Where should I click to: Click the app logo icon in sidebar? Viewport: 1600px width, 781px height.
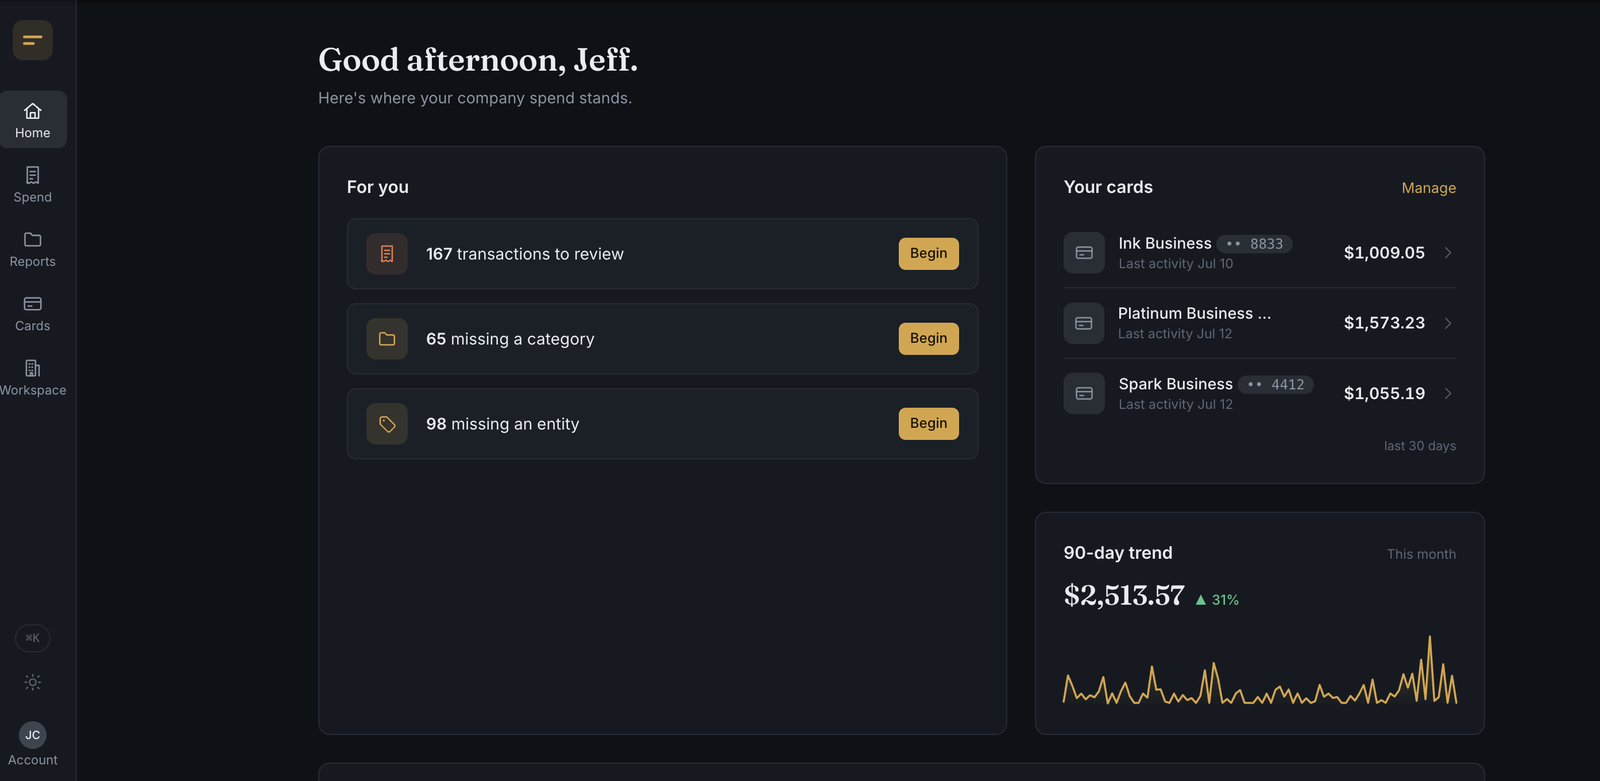click(x=32, y=40)
